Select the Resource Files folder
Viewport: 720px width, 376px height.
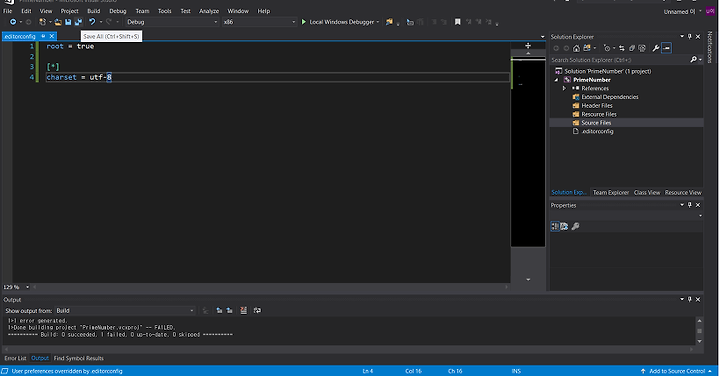pos(599,114)
